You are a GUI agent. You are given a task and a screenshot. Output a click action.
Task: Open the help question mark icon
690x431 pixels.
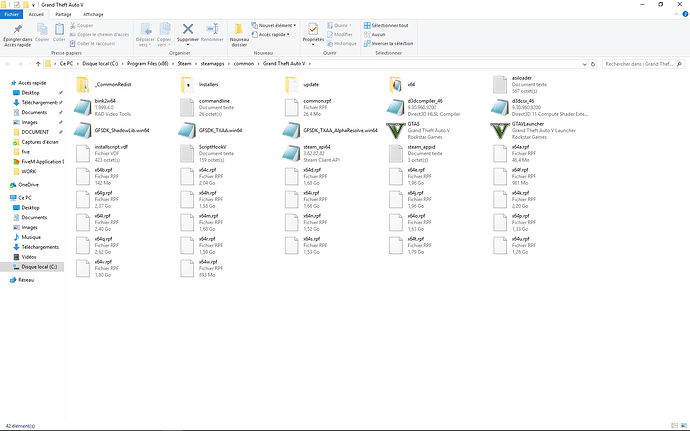click(x=685, y=15)
